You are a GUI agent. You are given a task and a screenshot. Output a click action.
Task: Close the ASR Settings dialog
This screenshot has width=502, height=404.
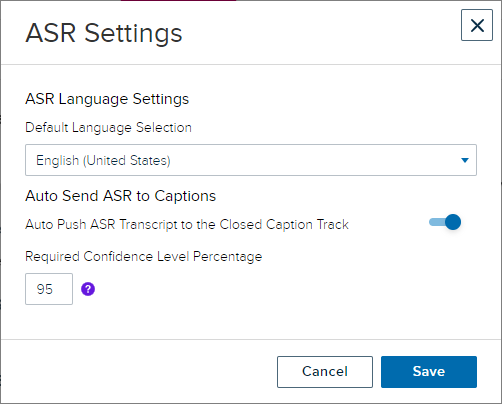[x=477, y=25]
